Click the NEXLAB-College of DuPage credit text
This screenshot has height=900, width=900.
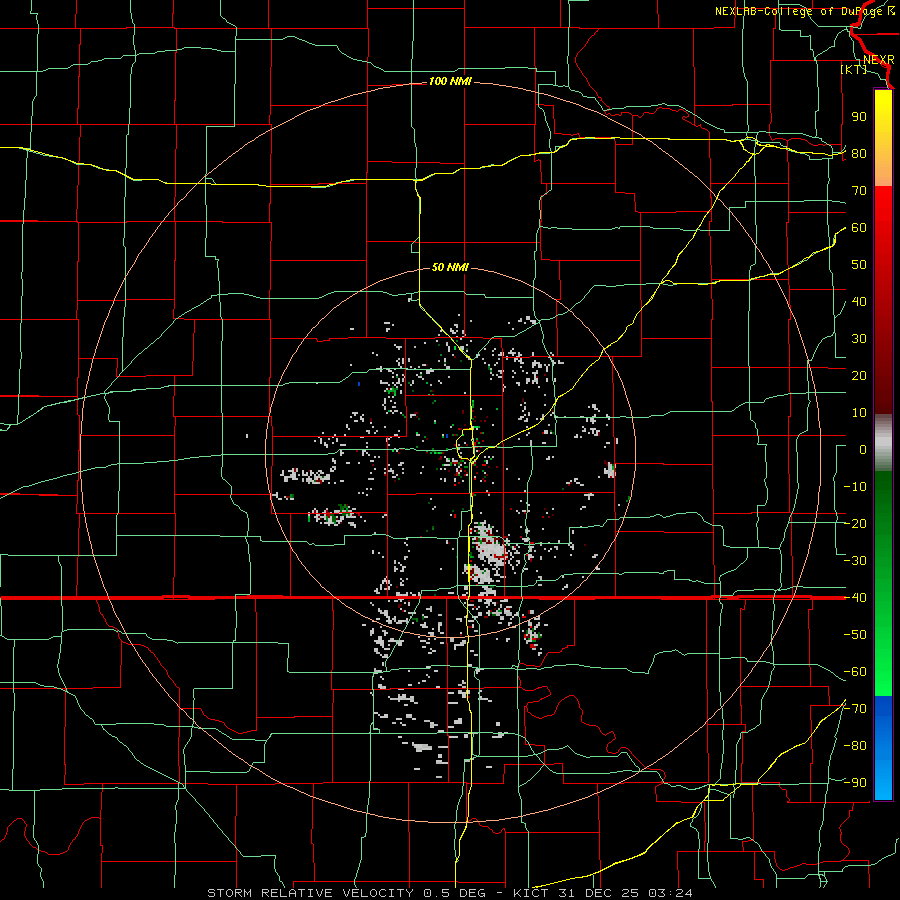804,11
